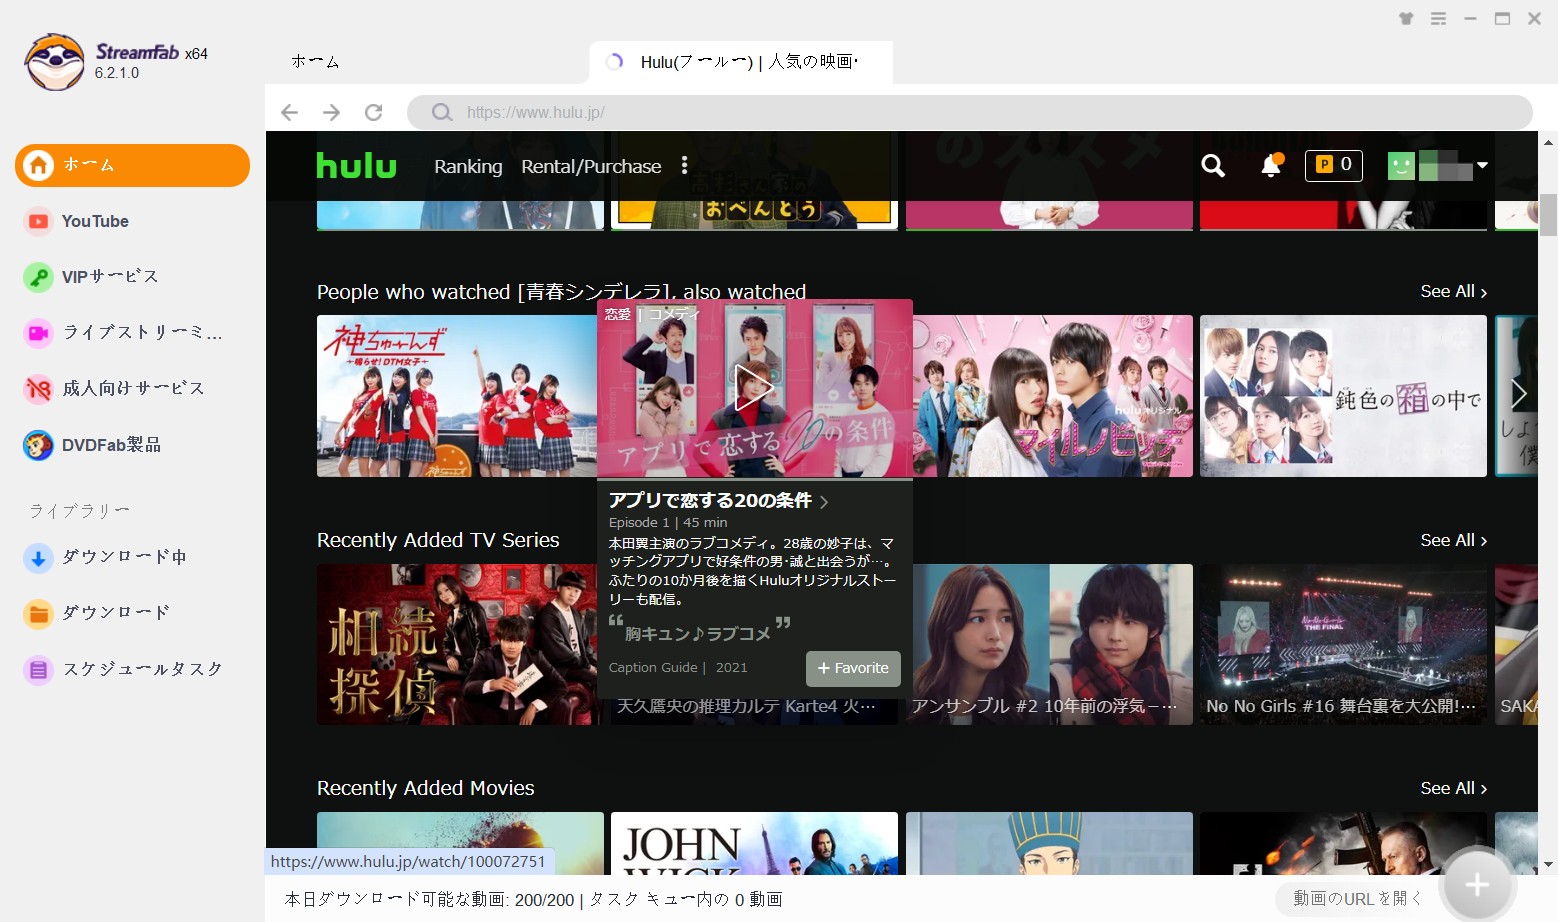Play アプリで恋する20の条件 preview
Image resolution: width=1558 pixels, height=922 pixels.
(754, 388)
